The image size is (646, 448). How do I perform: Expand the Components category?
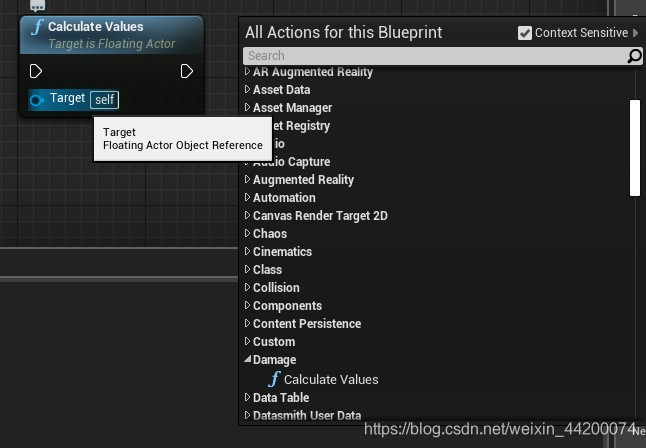point(247,305)
